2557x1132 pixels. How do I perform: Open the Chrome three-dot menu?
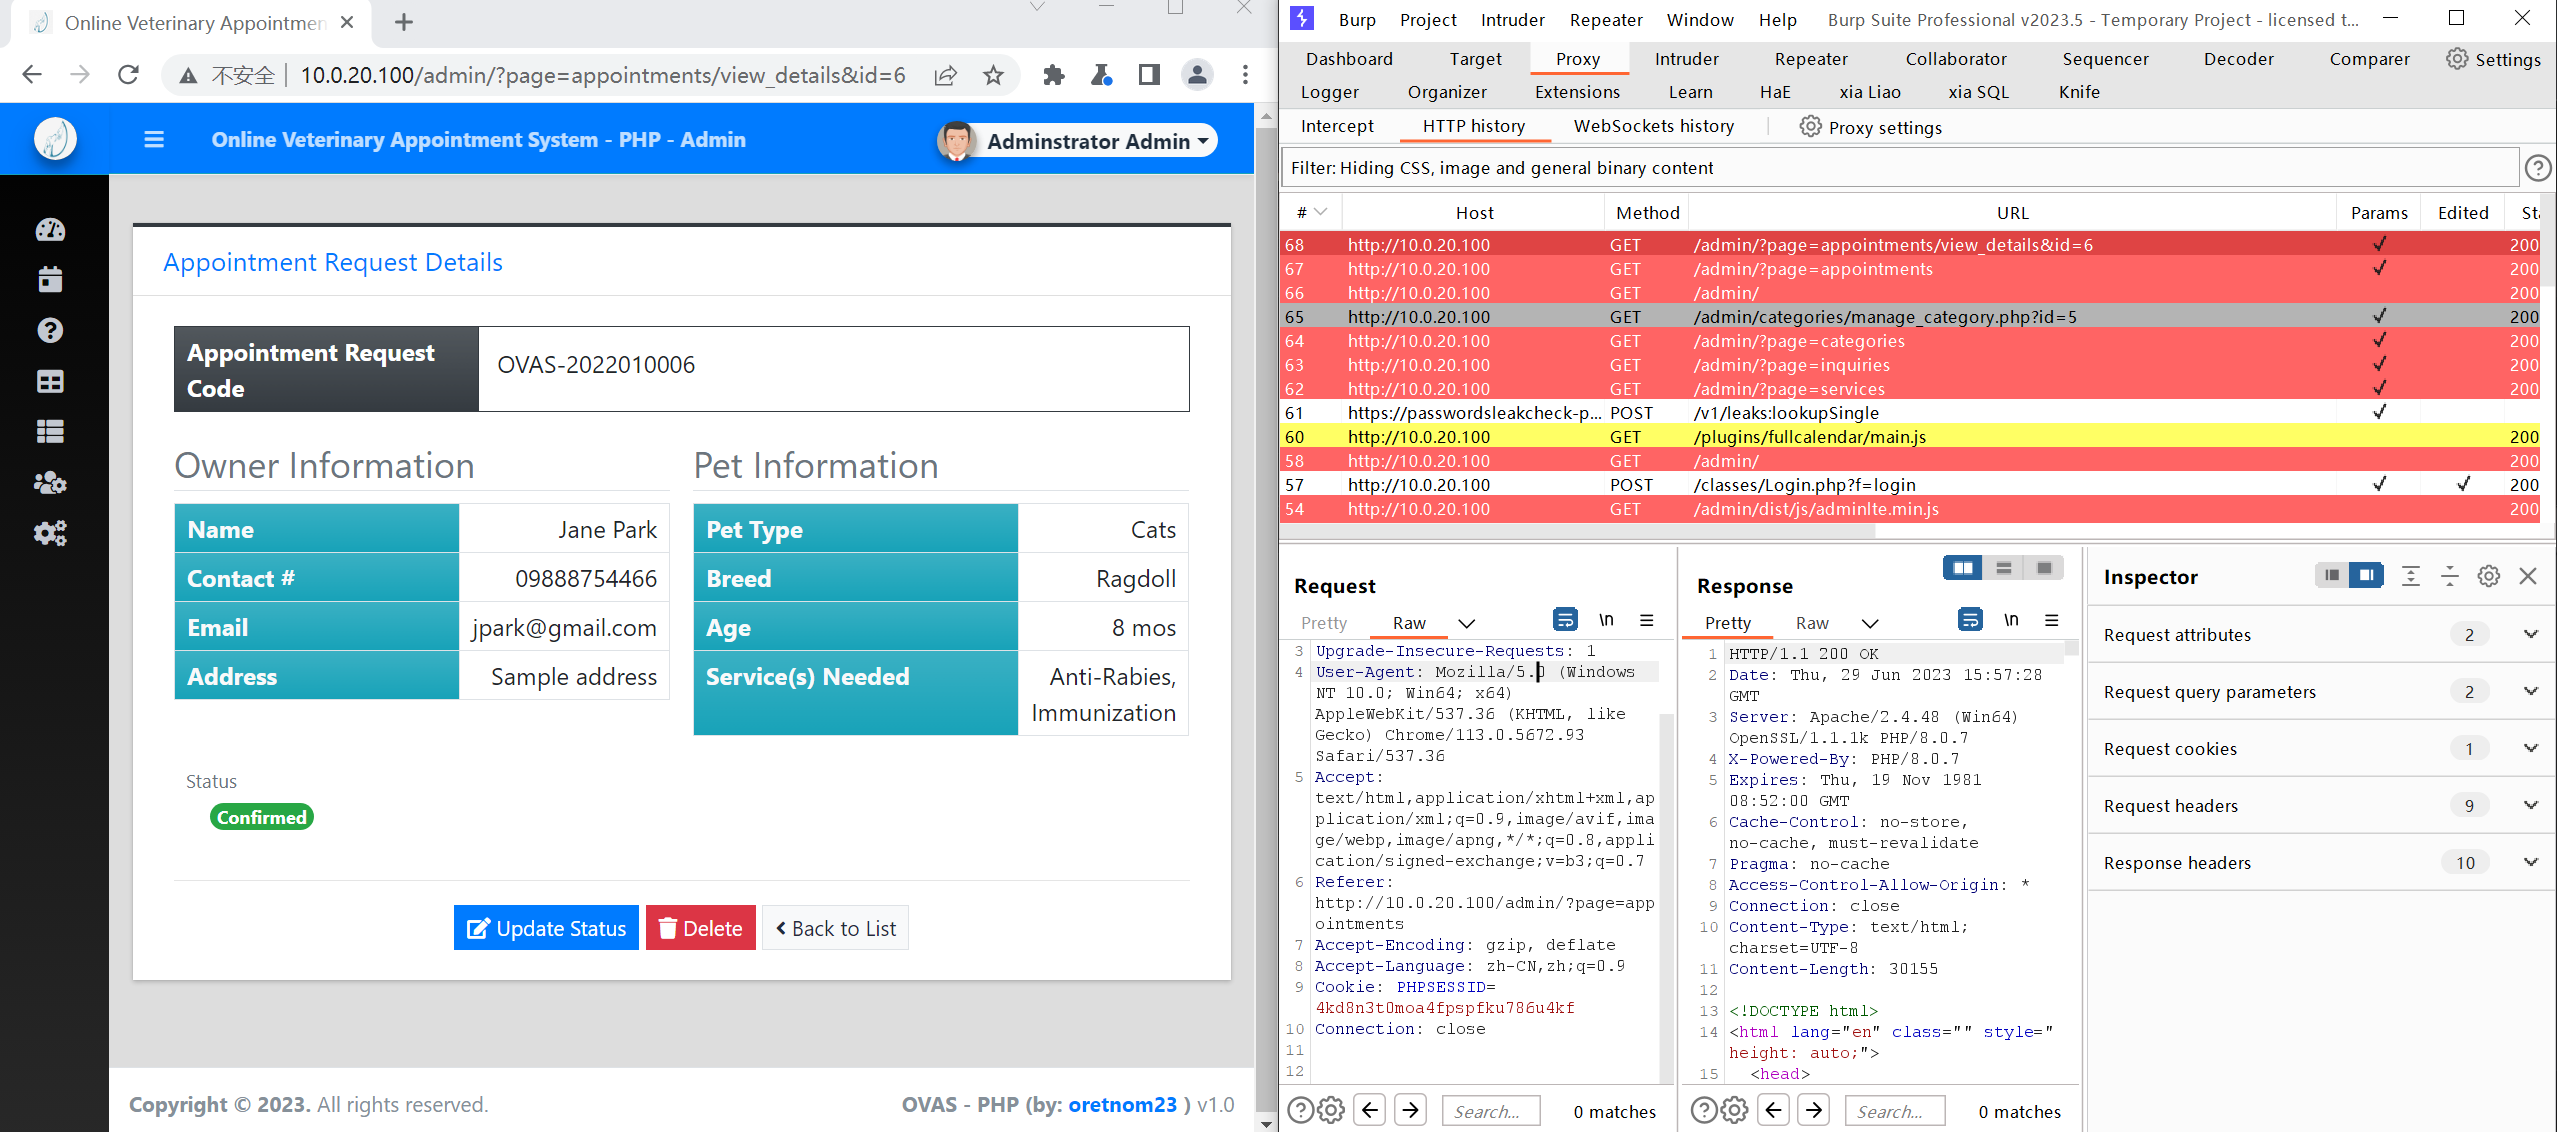1245,75
